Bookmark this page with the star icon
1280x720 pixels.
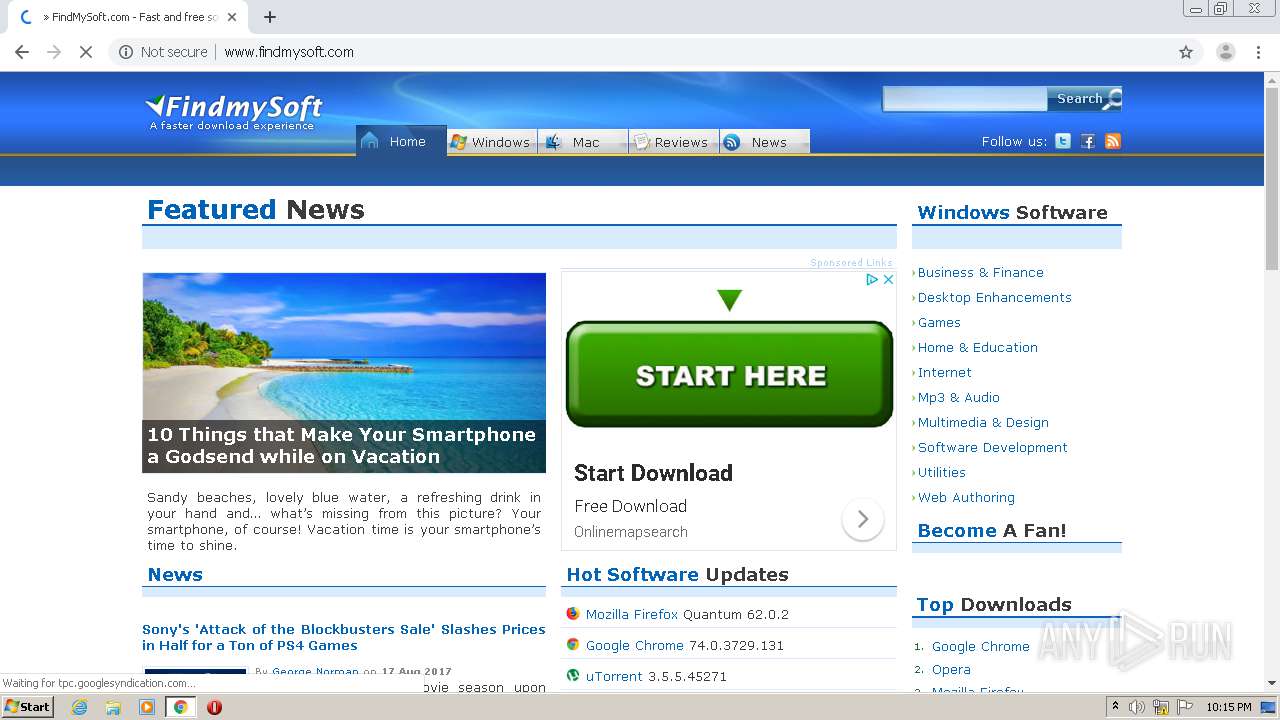click(1186, 52)
